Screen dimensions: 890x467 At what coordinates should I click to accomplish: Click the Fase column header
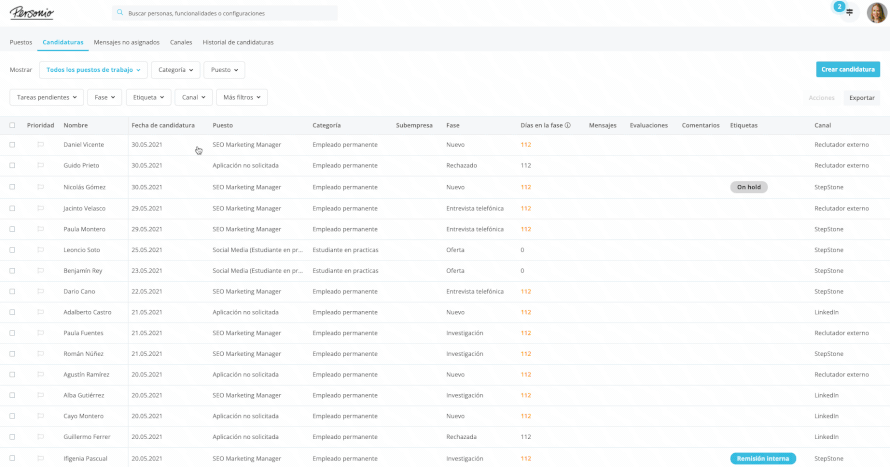point(453,125)
